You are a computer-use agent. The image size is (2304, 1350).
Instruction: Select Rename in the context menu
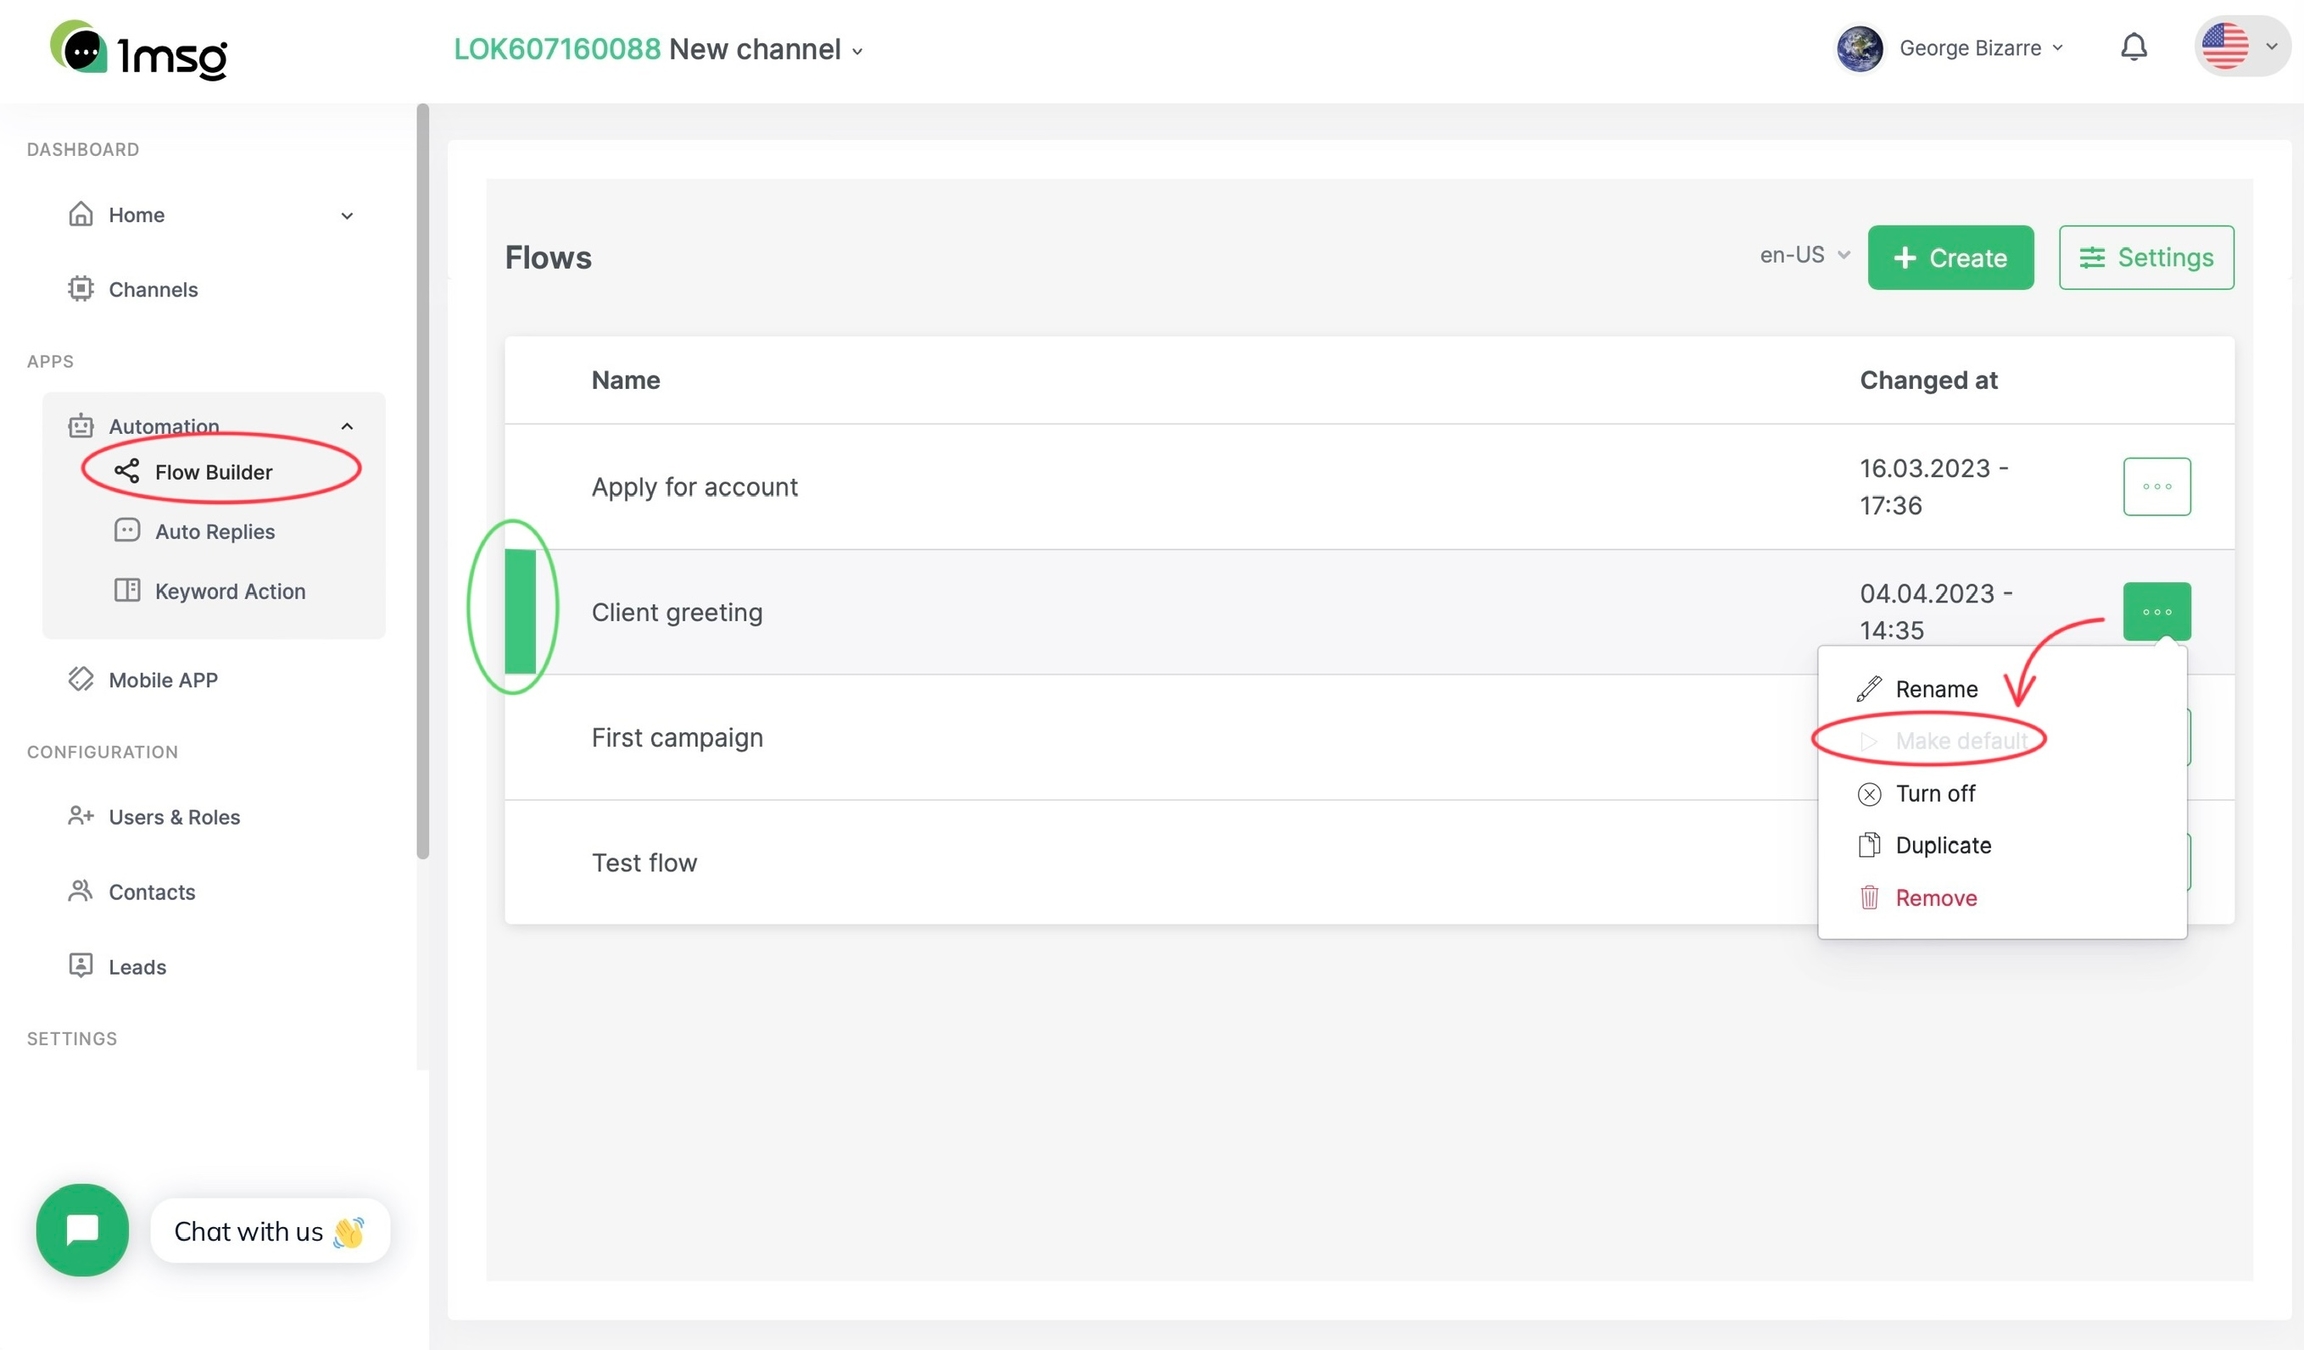click(1935, 689)
